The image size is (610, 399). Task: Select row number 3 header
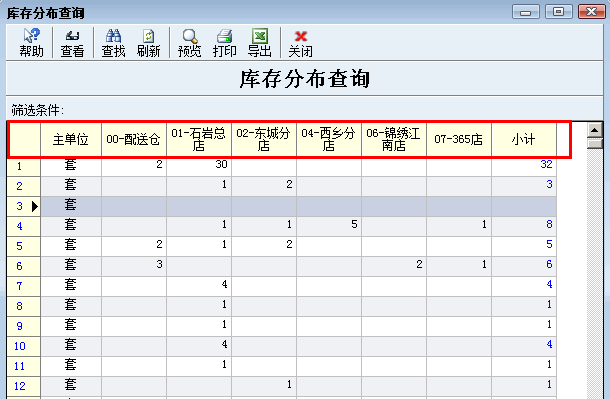pos(23,206)
